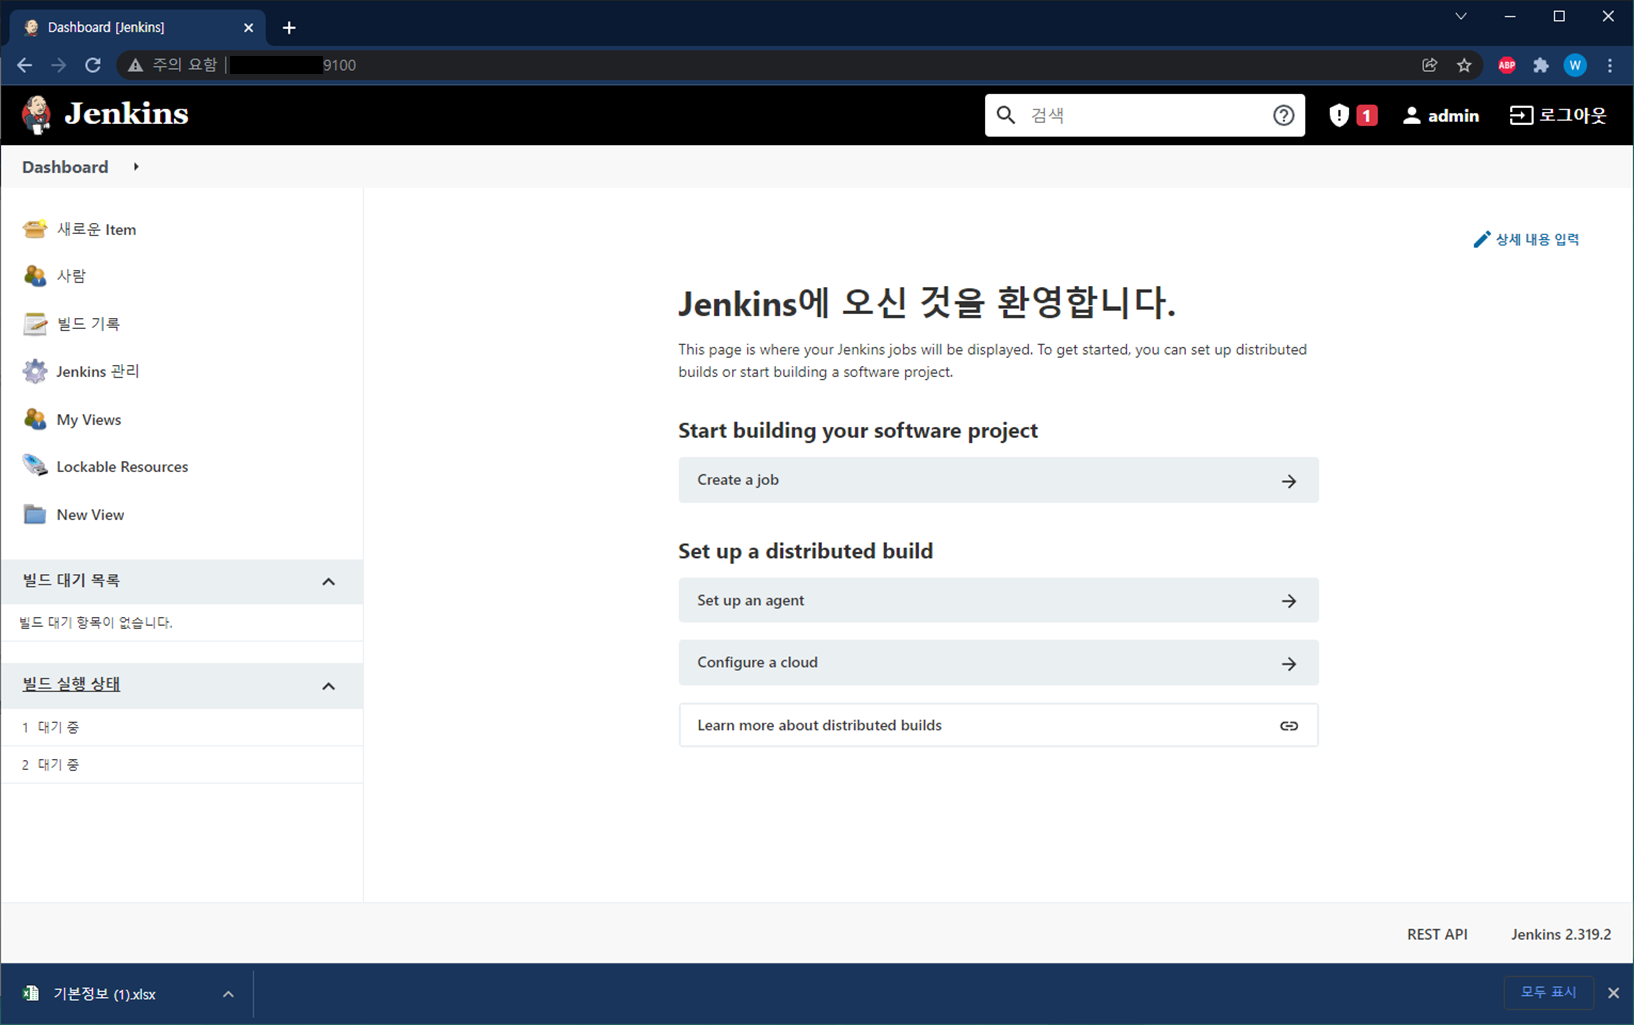Click the Set up an agent button

pyautogui.click(x=998, y=600)
